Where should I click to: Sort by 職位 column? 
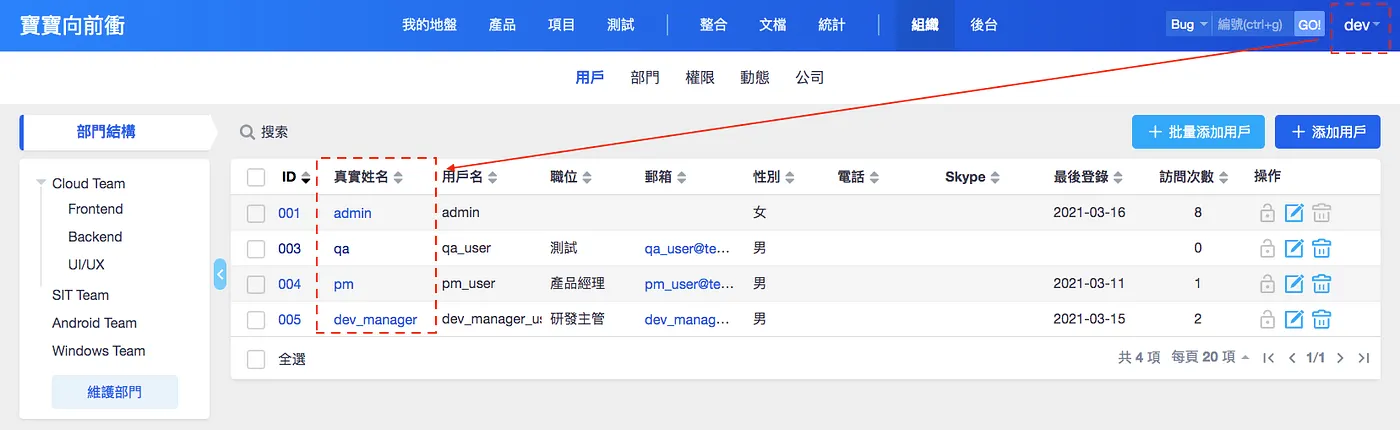pyautogui.click(x=571, y=177)
